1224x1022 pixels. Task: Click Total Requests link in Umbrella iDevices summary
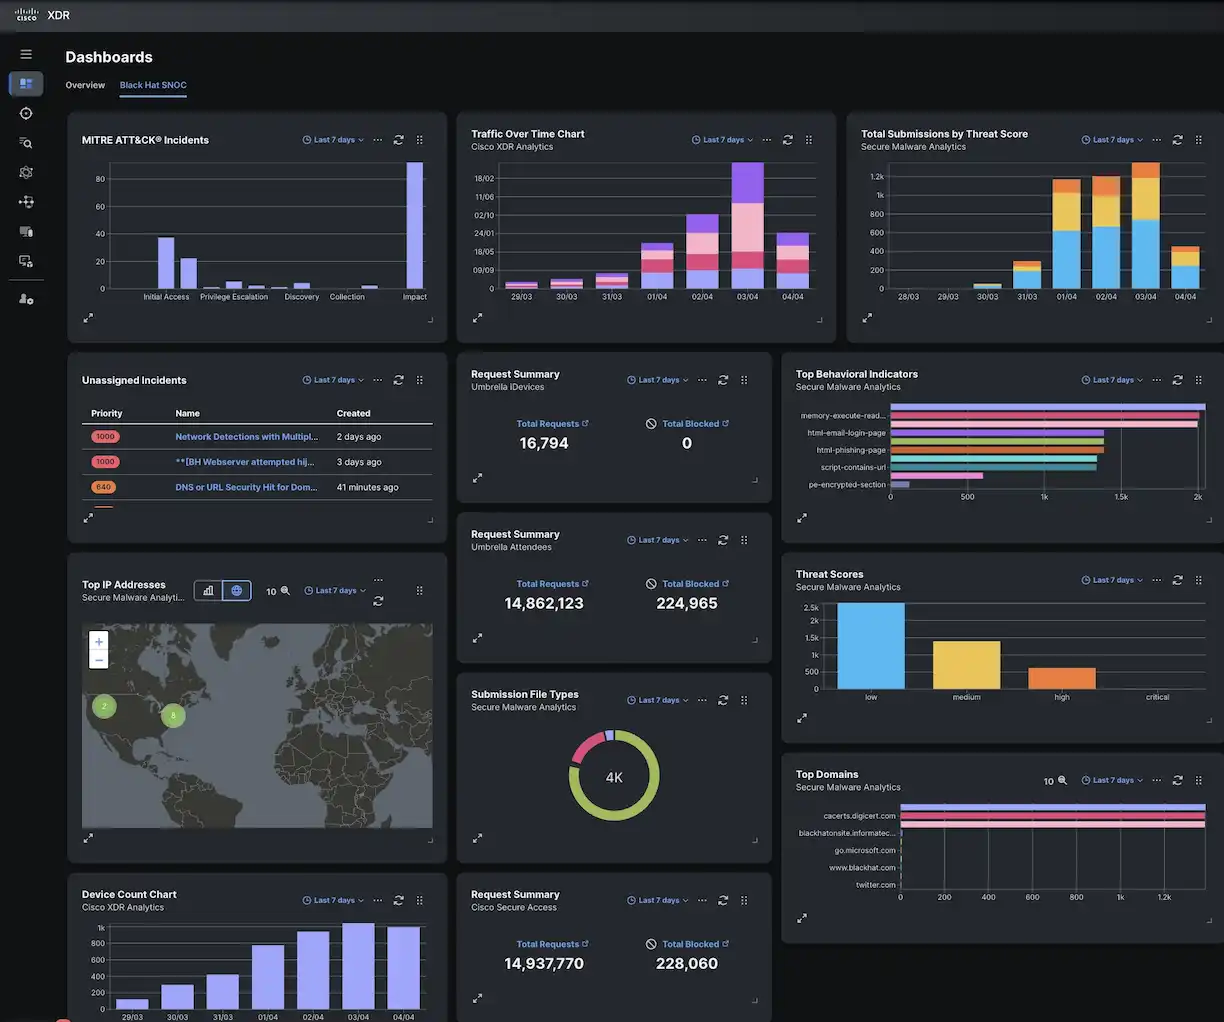click(x=546, y=423)
